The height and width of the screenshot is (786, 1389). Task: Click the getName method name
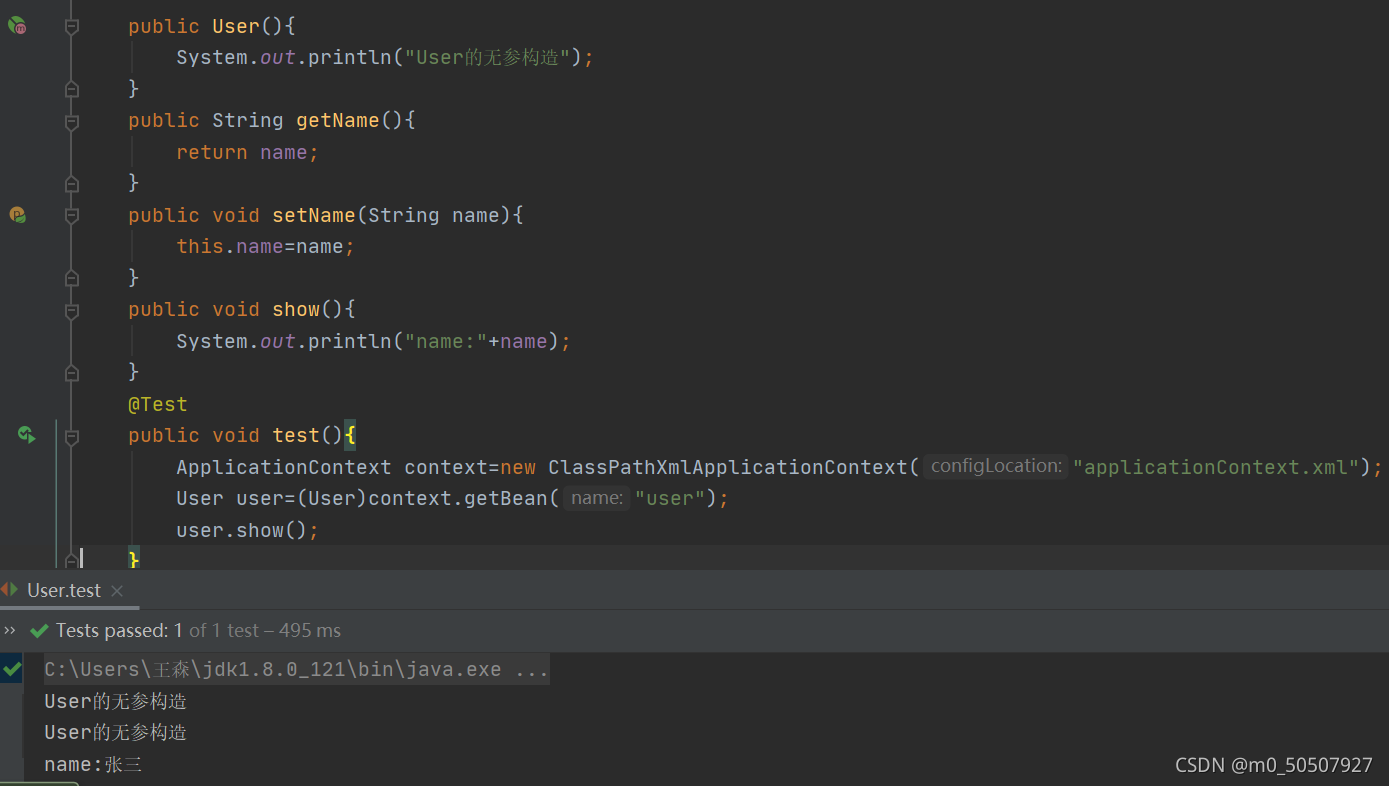pos(338,120)
